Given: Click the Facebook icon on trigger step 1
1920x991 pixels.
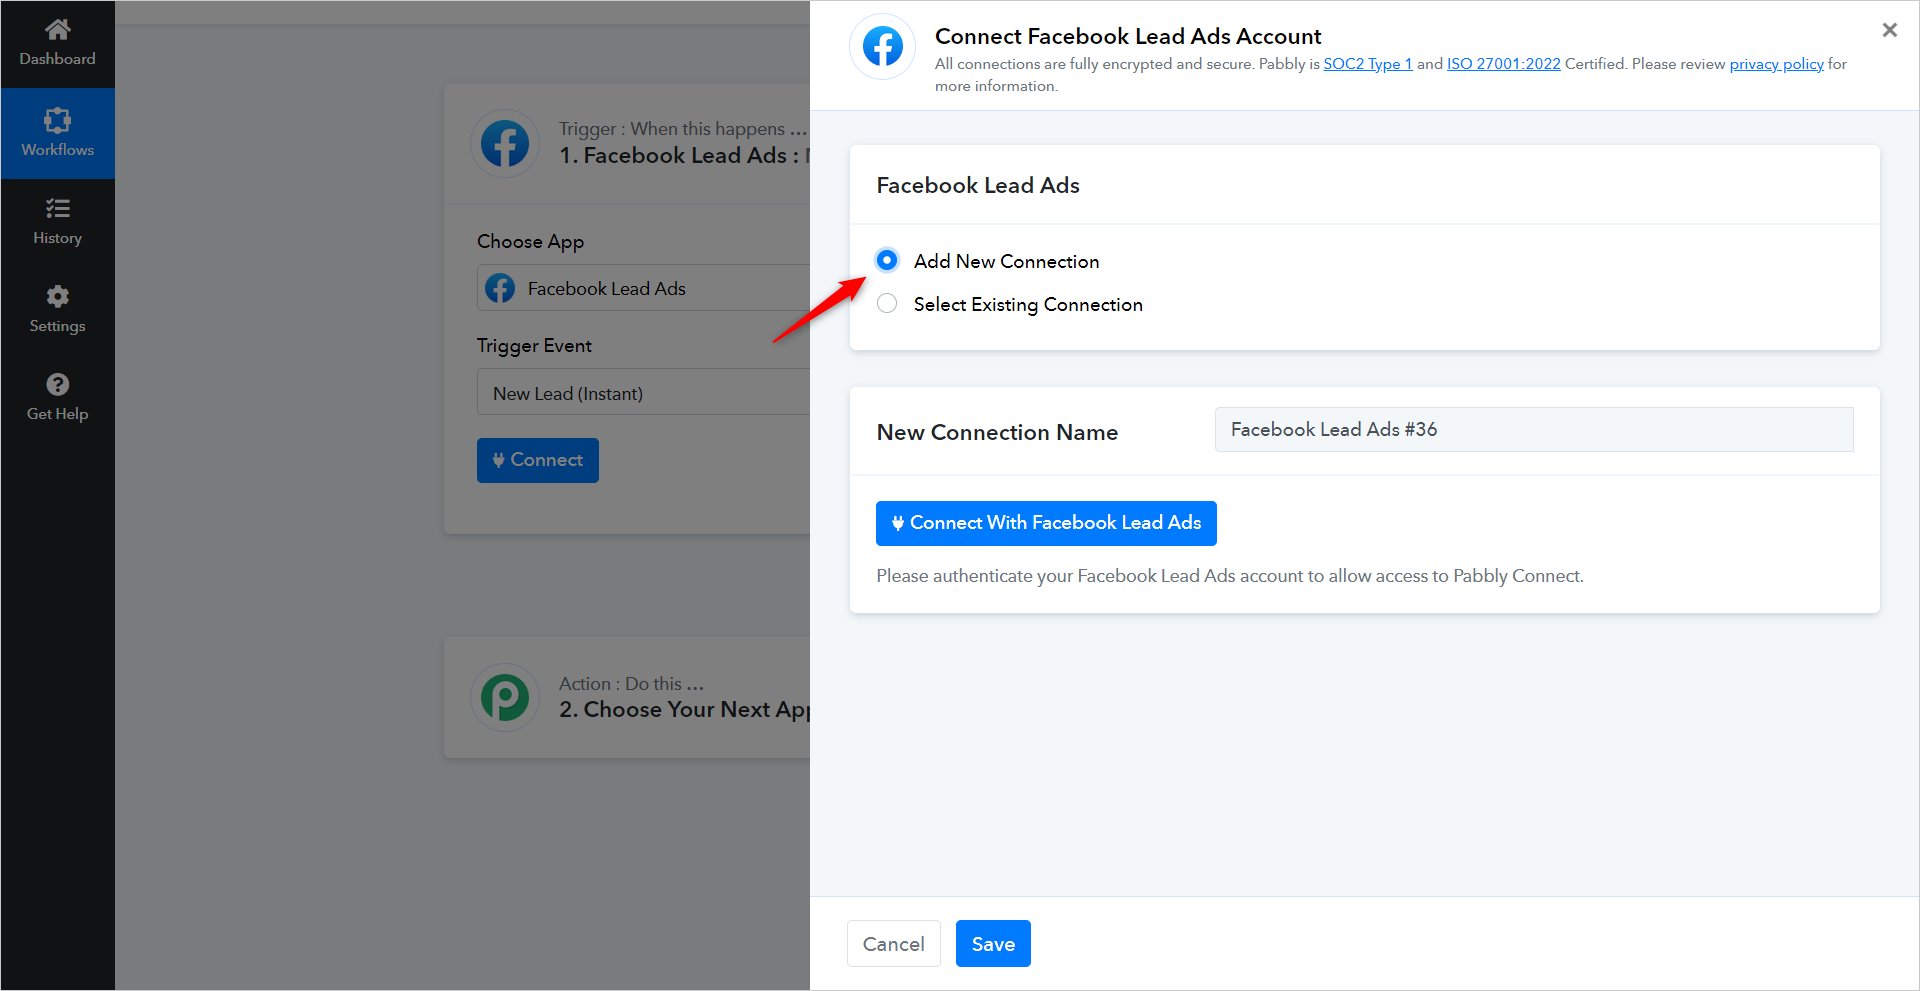Looking at the screenshot, I should tap(505, 144).
